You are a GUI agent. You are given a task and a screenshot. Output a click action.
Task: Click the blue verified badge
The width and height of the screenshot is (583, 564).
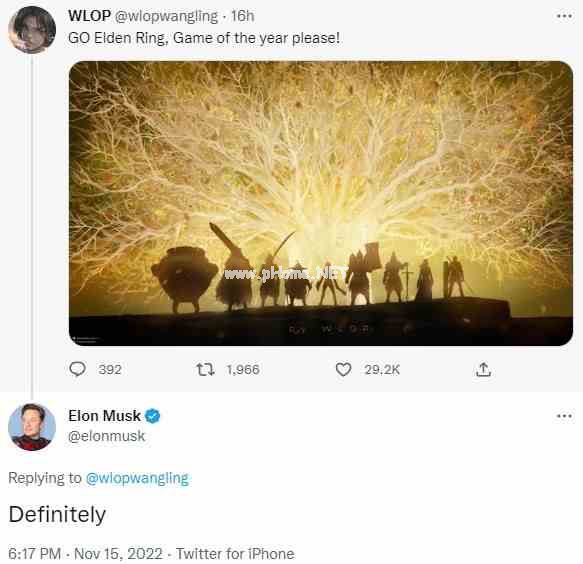pyautogui.click(x=152, y=416)
